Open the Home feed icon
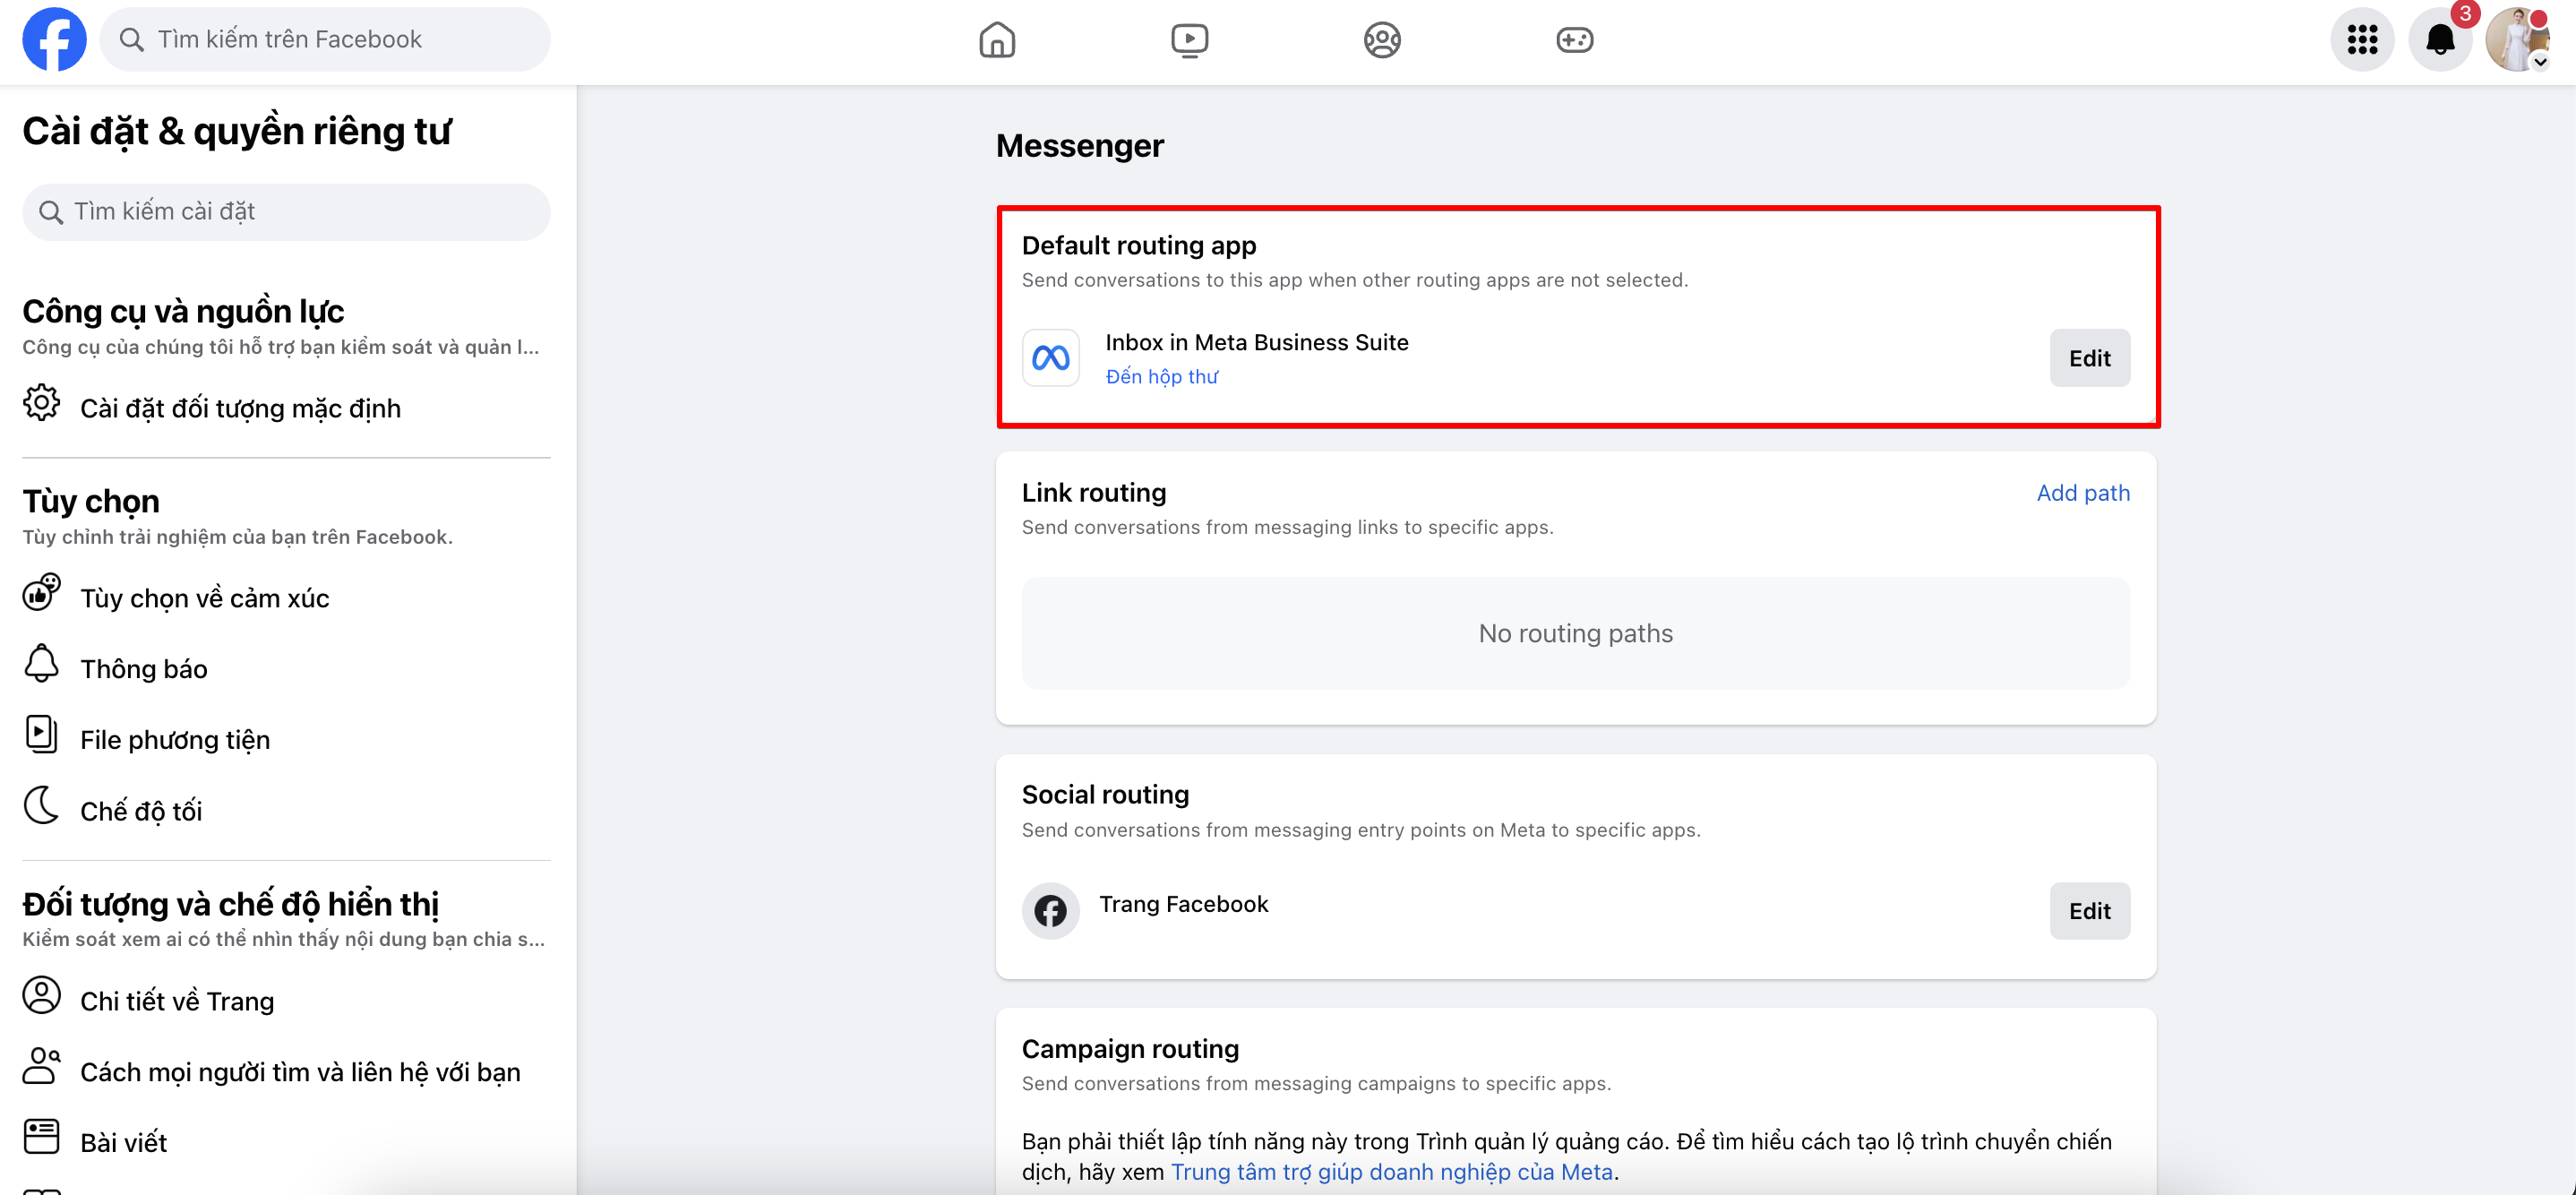This screenshot has width=2576, height=1195. tap(996, 40)
